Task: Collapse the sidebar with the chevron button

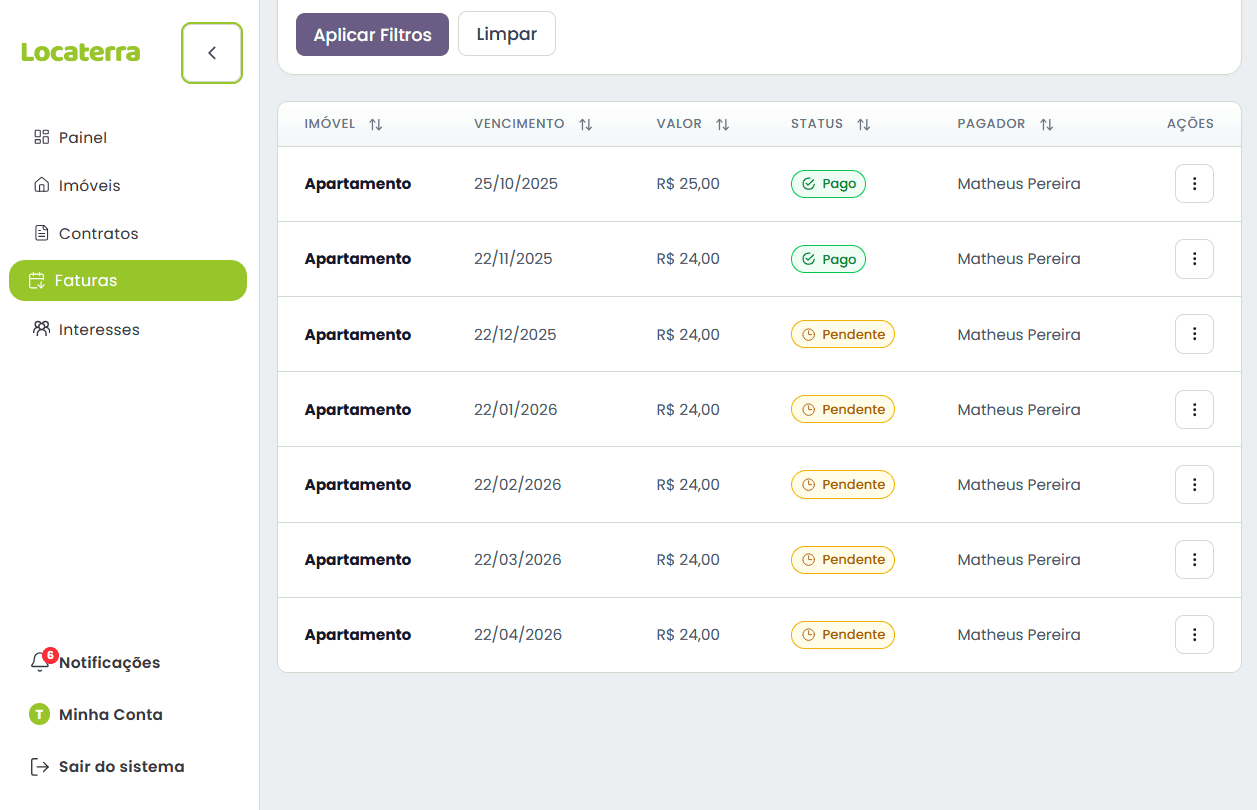Action: [212, 53]
